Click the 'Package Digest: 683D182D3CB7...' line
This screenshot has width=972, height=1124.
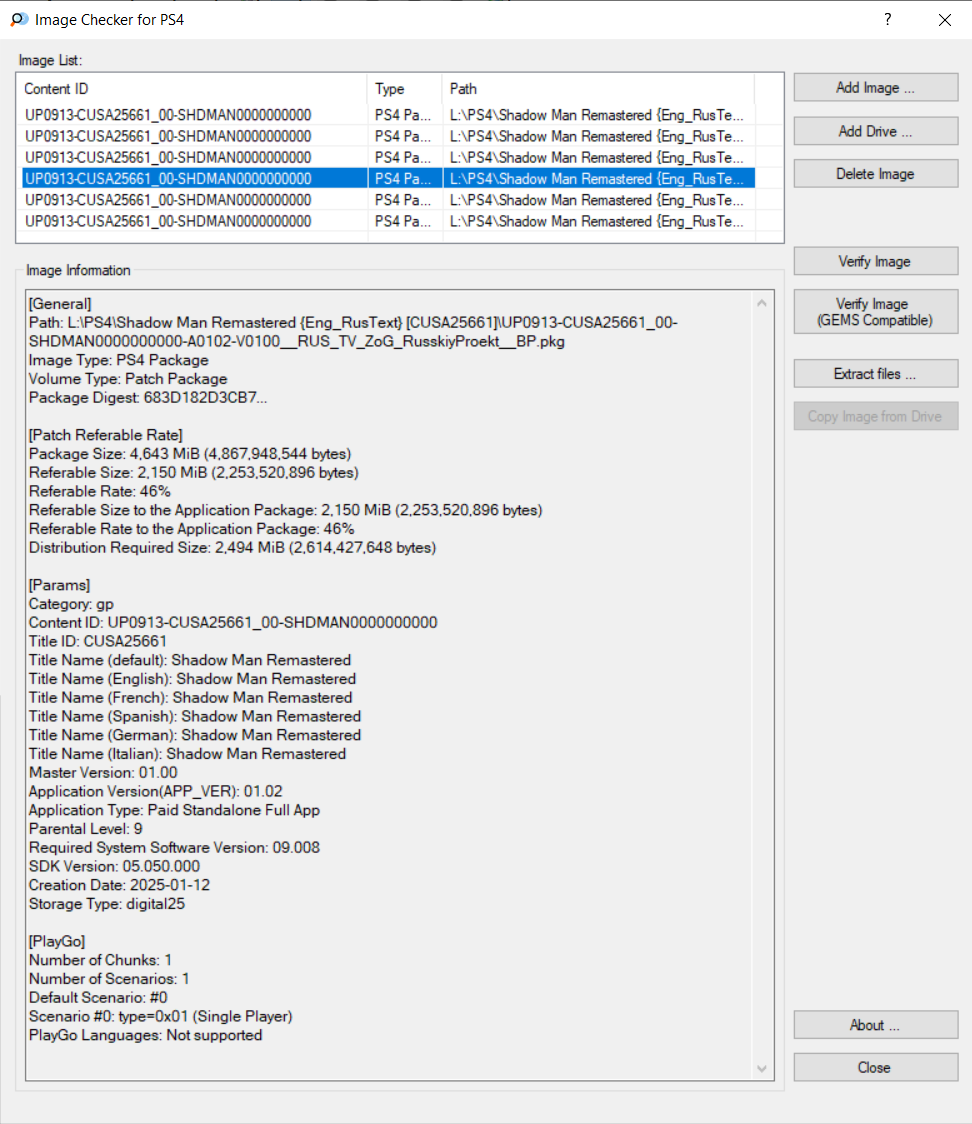148,398
